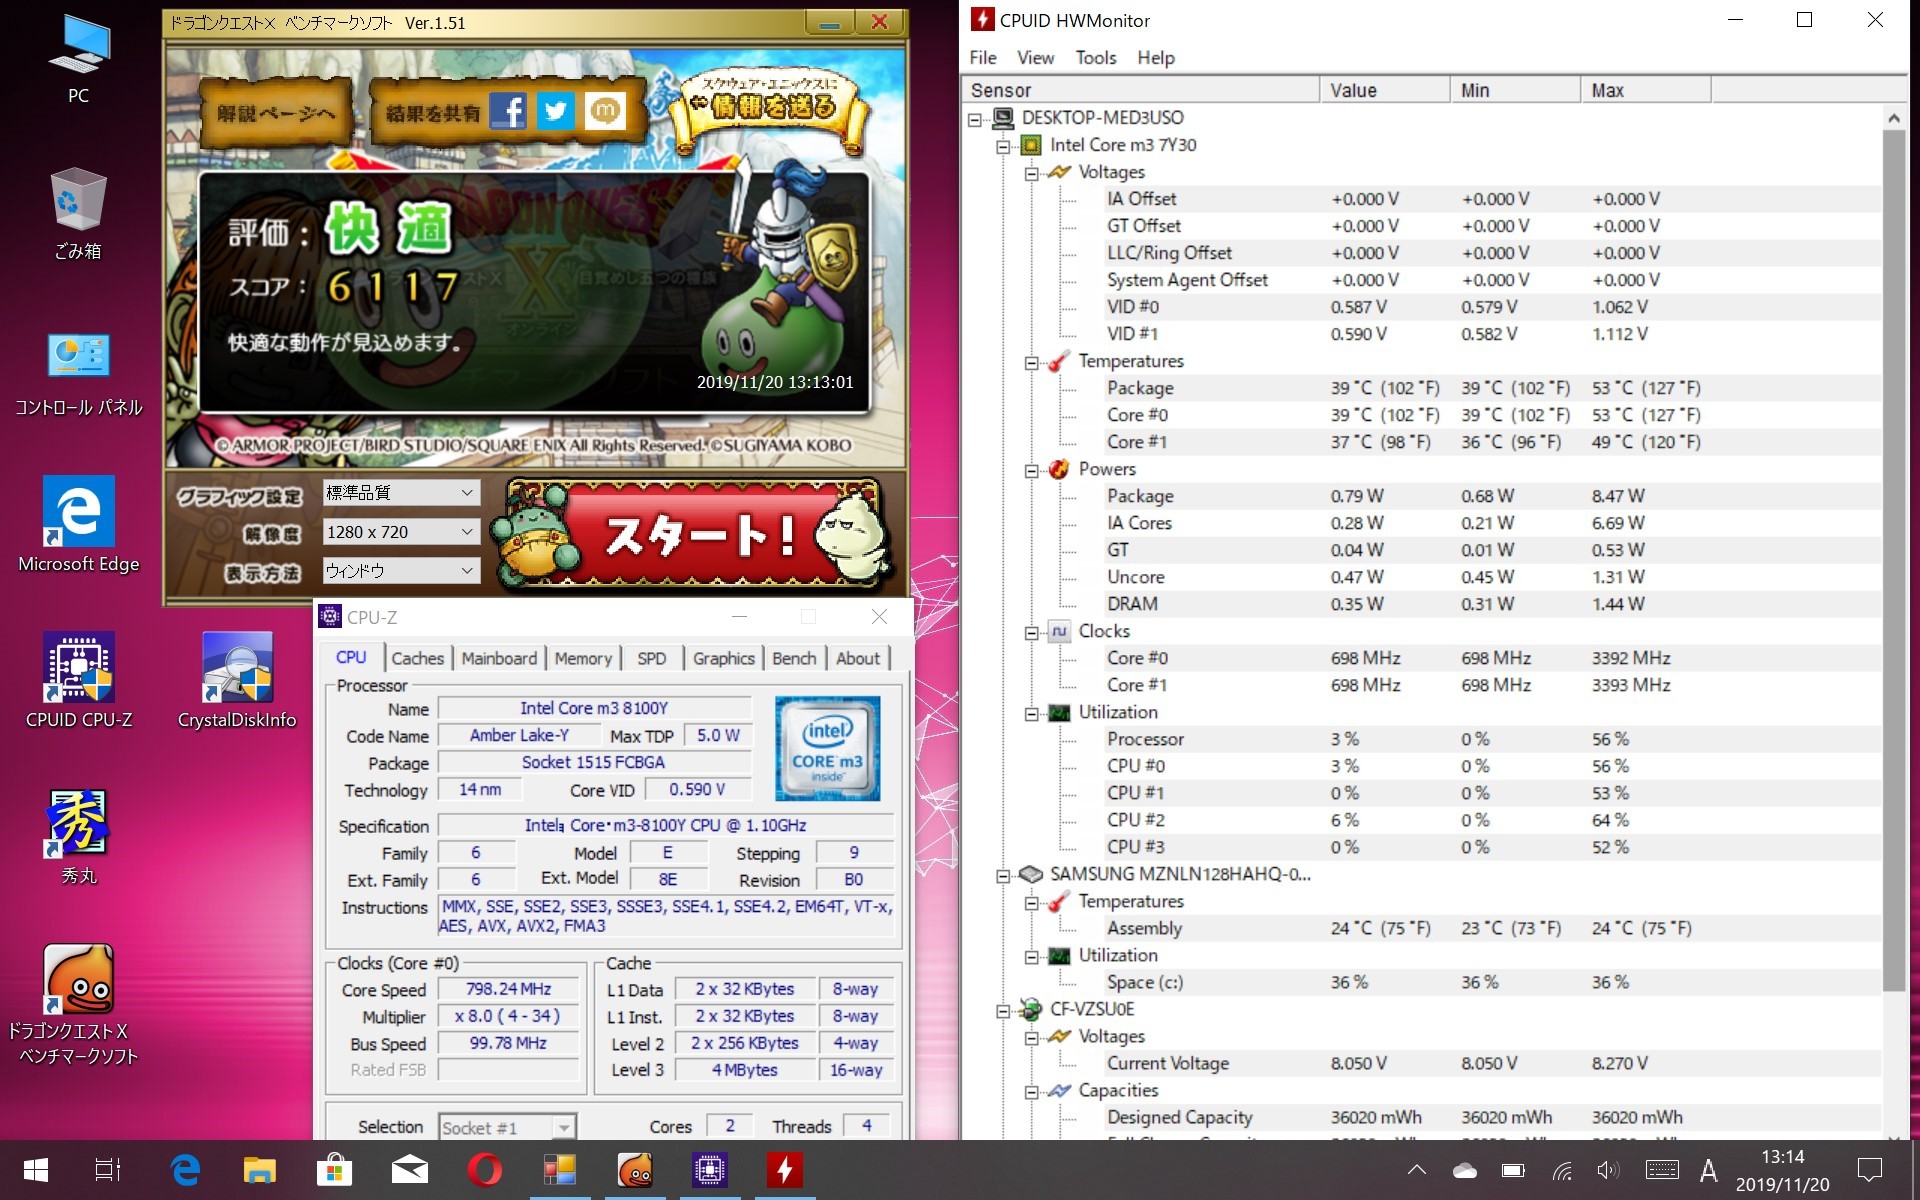Open Microsoft Store from taskbar

click(334, 1169)
